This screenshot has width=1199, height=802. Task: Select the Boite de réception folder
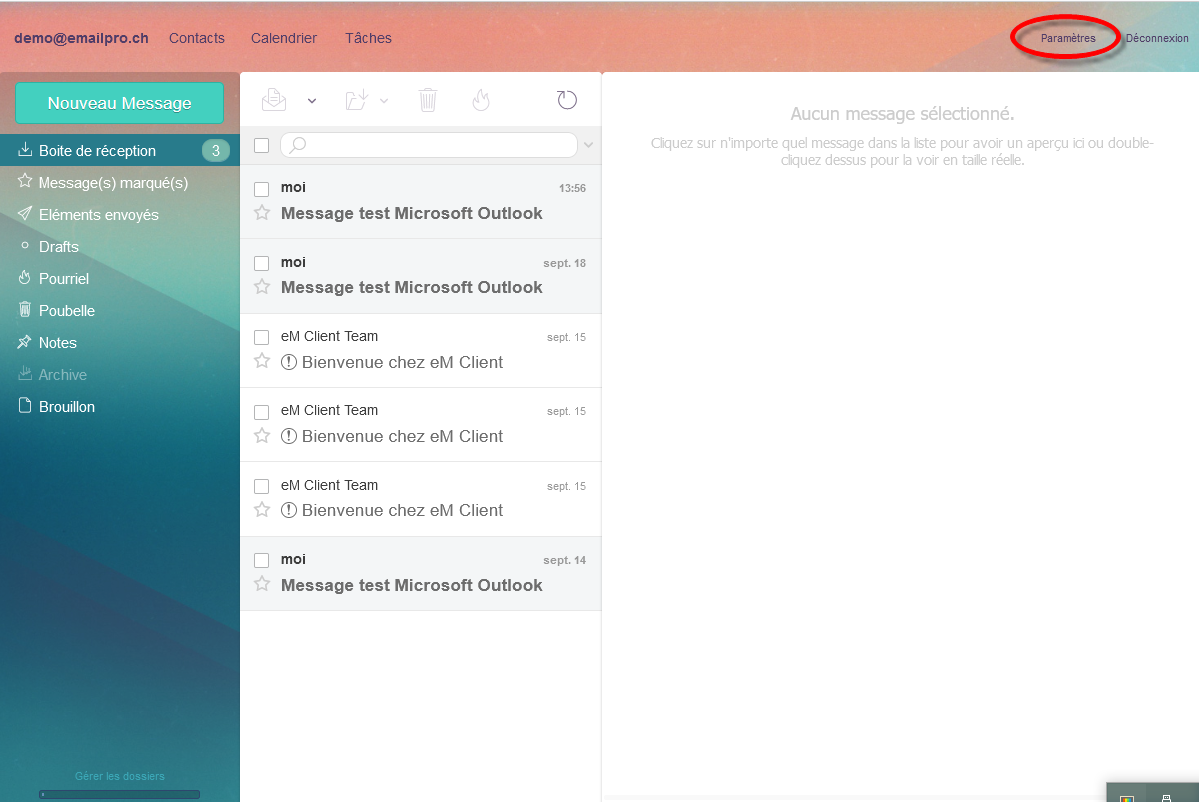pos(120,151)
